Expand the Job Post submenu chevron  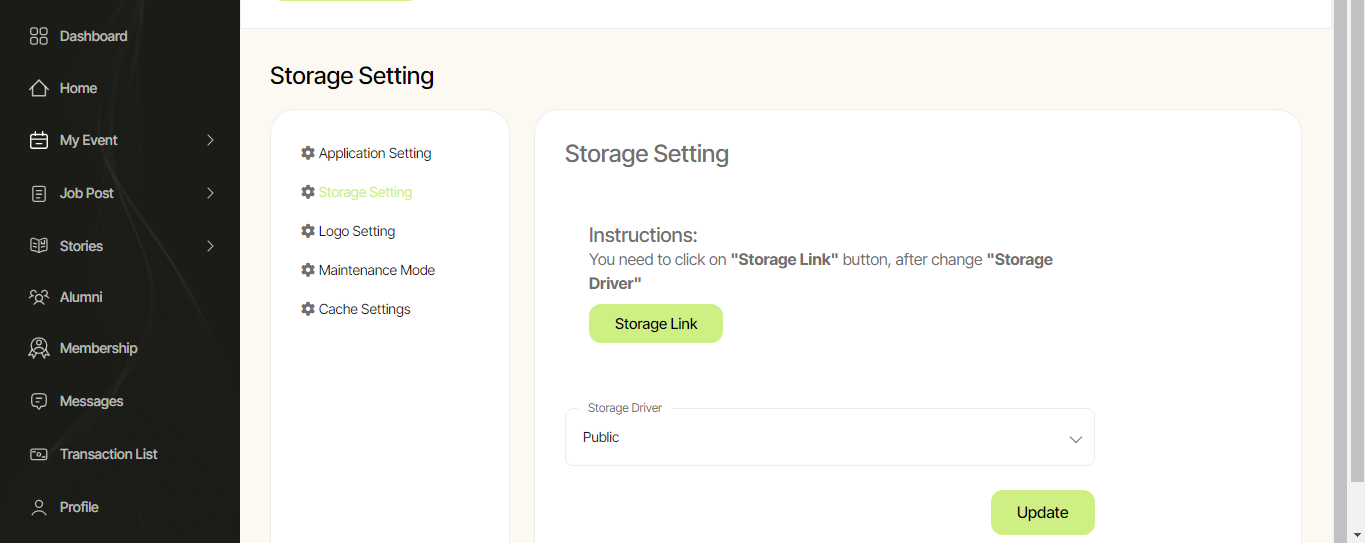click(x=210, y=193)
